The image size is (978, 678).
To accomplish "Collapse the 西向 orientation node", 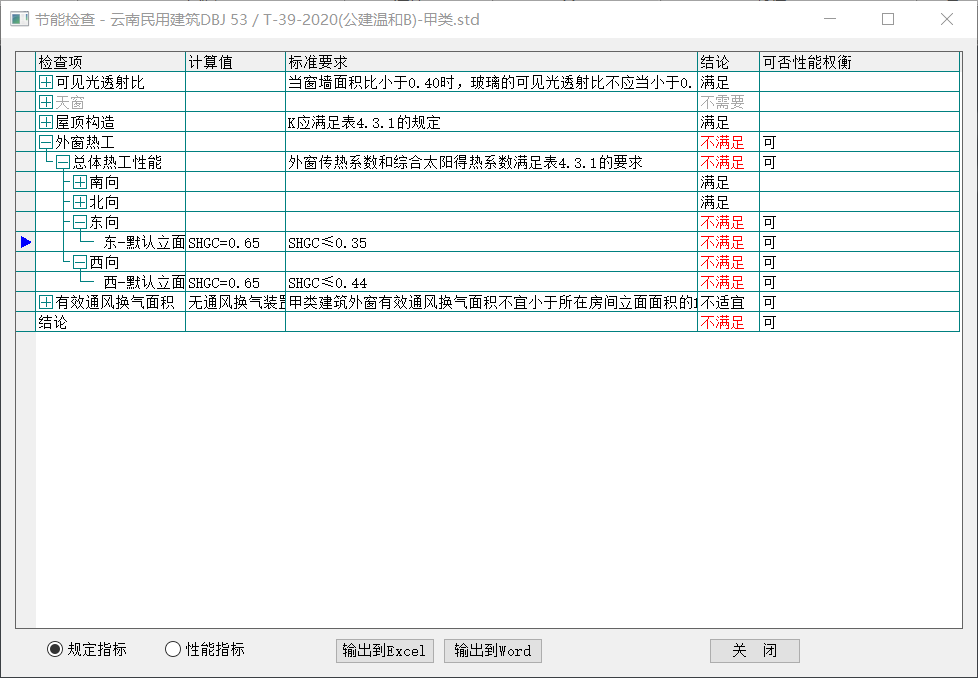I will pyautogui.click(x=80, y=262).
